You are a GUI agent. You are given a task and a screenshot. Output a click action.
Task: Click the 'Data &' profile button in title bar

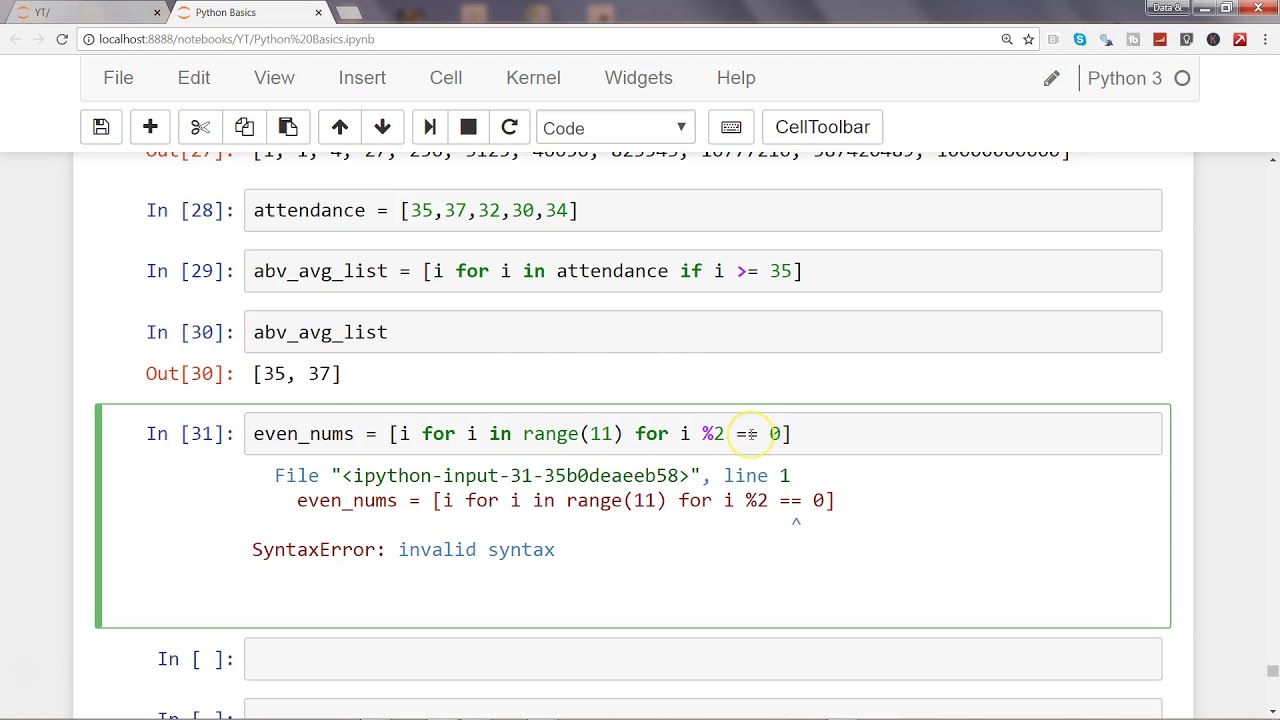(1168, 8)
